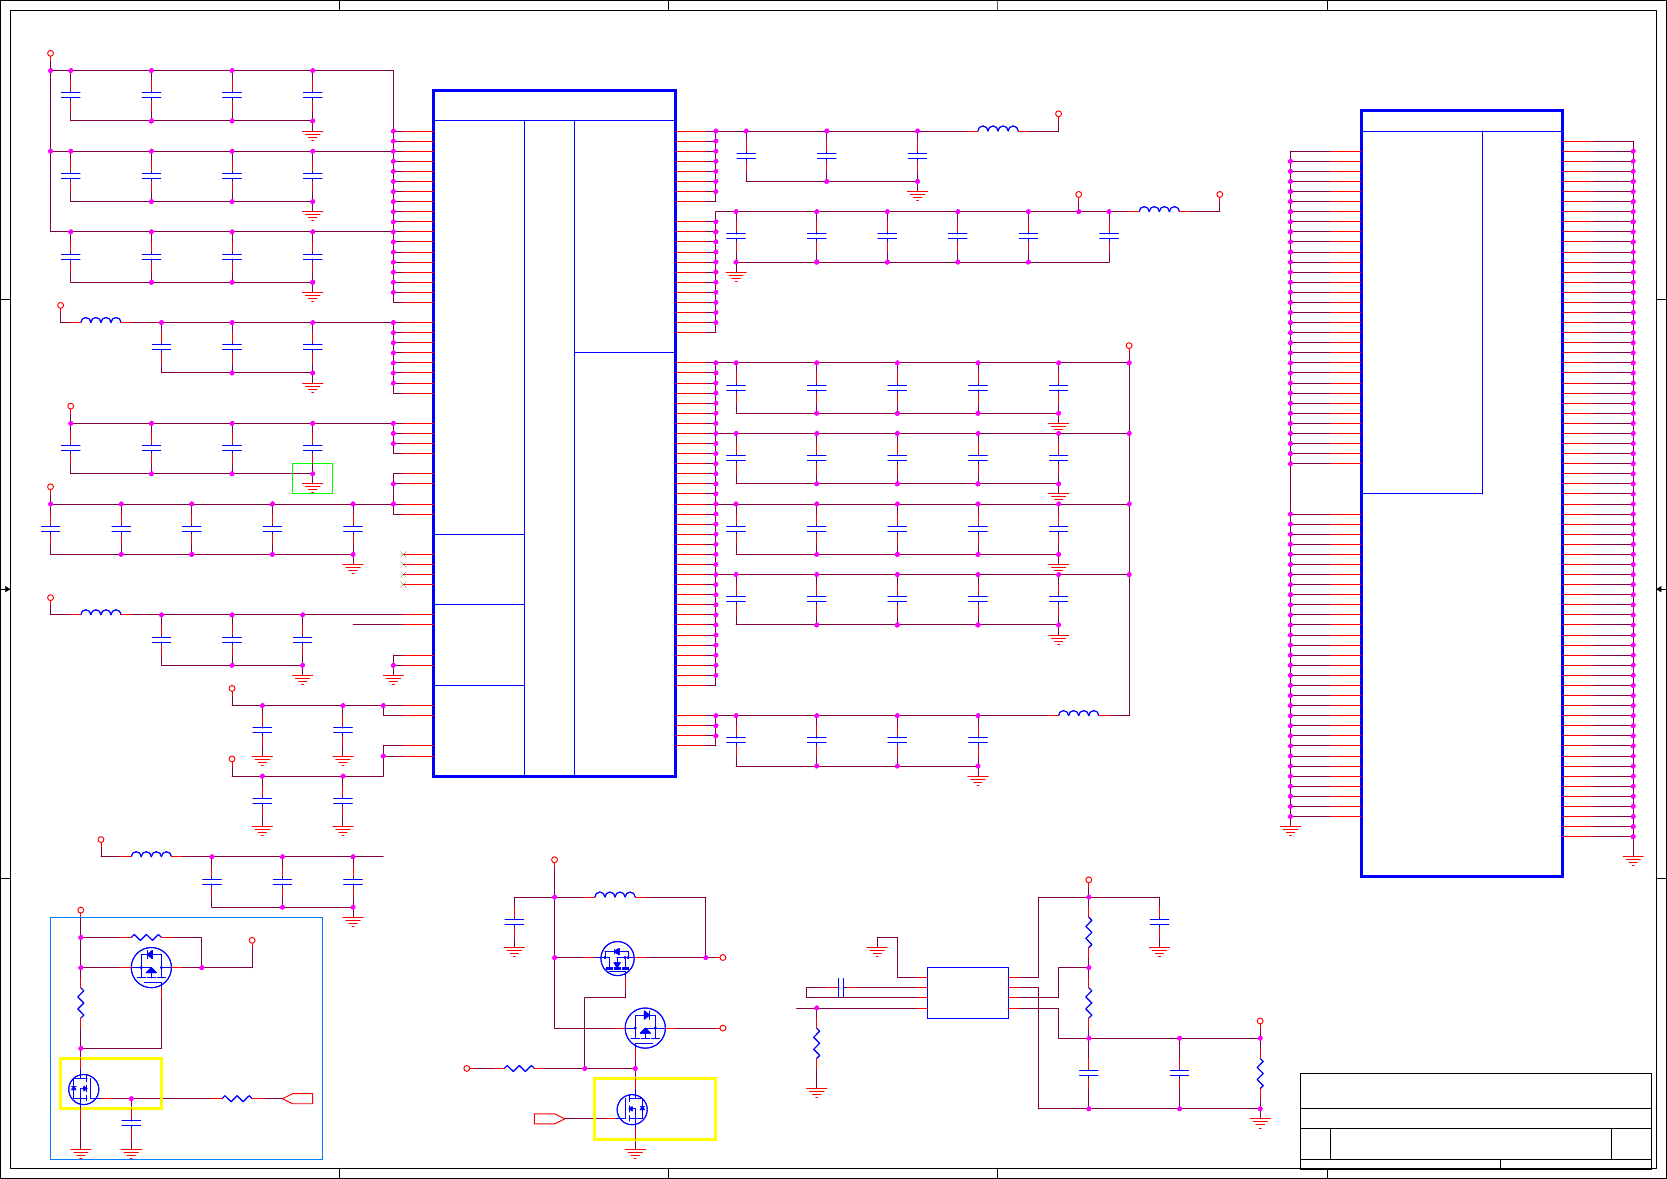
Task: Click the inductor between two power terminals, upper right
Action: 1159,209
